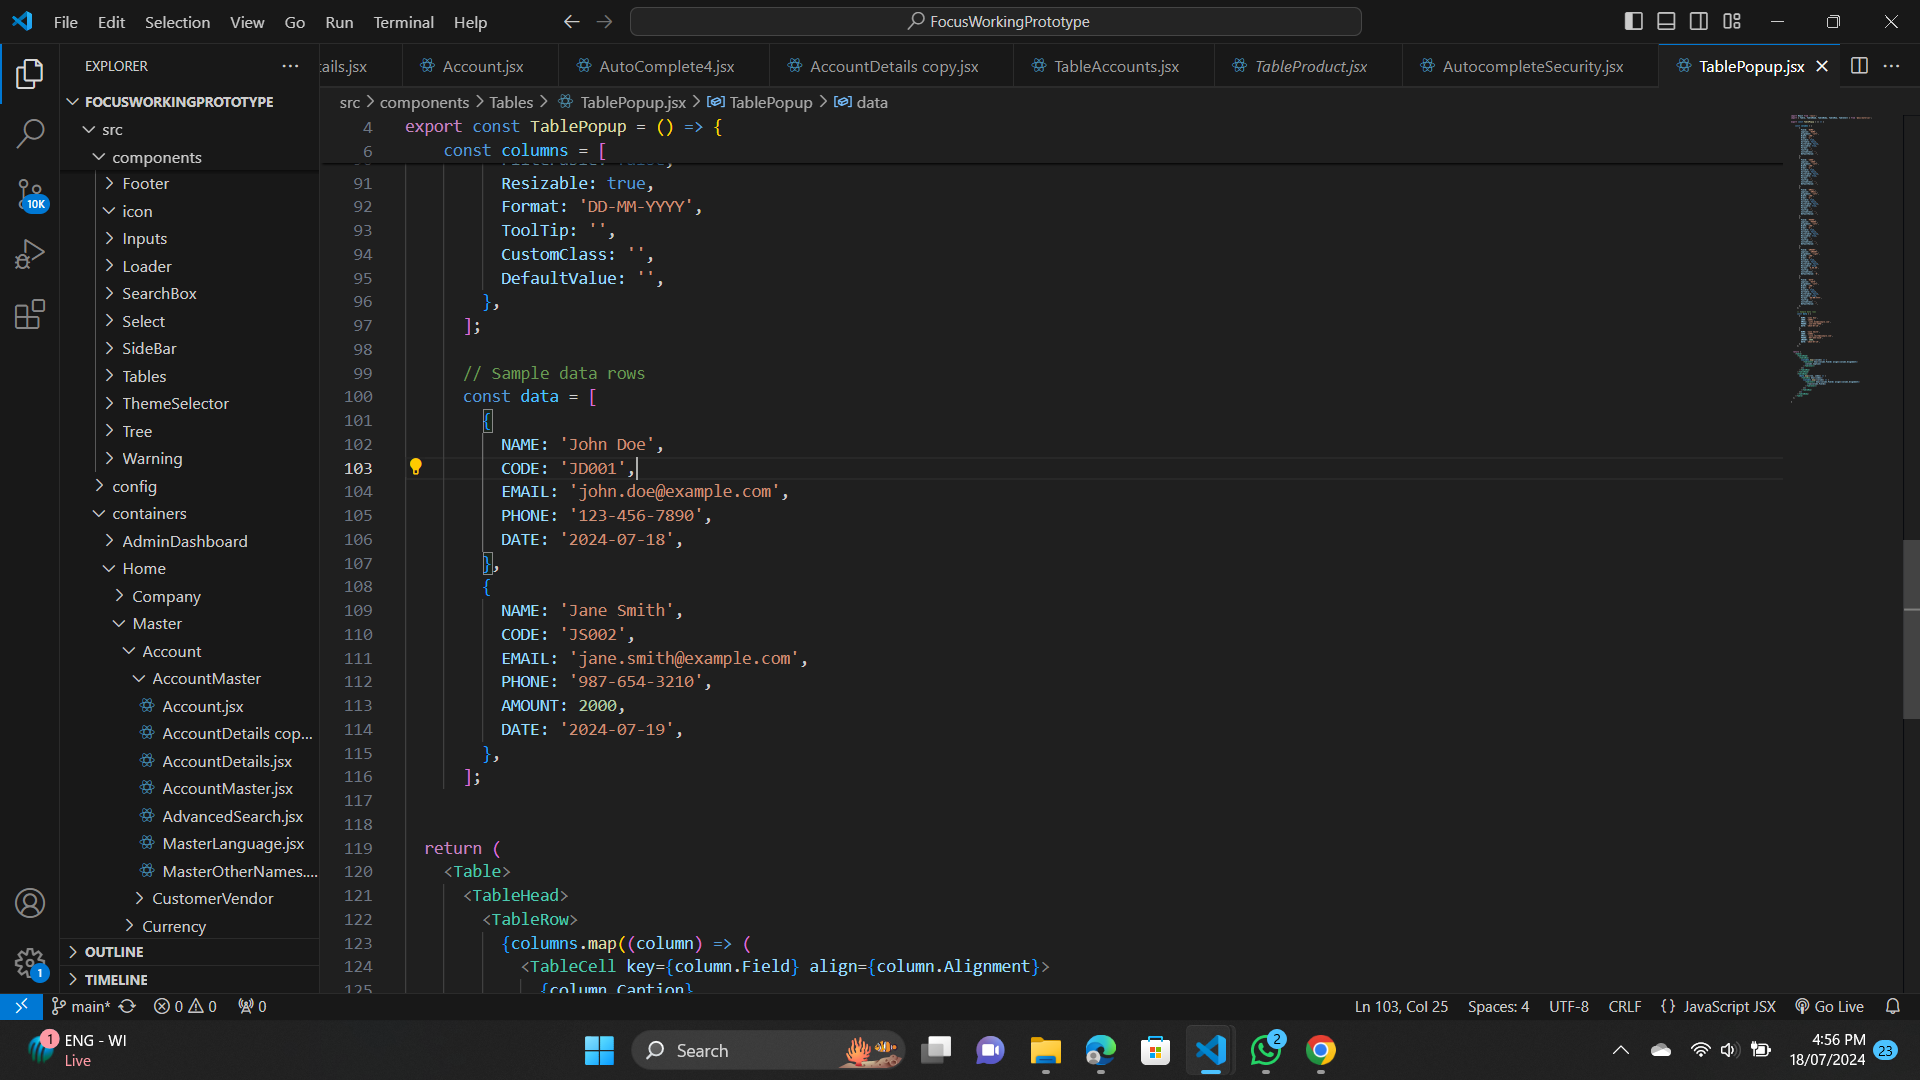Click the editor vertical scrollbar thumb
Image resolution: width=1920 pixels, height=1080 pixels.
tap(1910, 630)
